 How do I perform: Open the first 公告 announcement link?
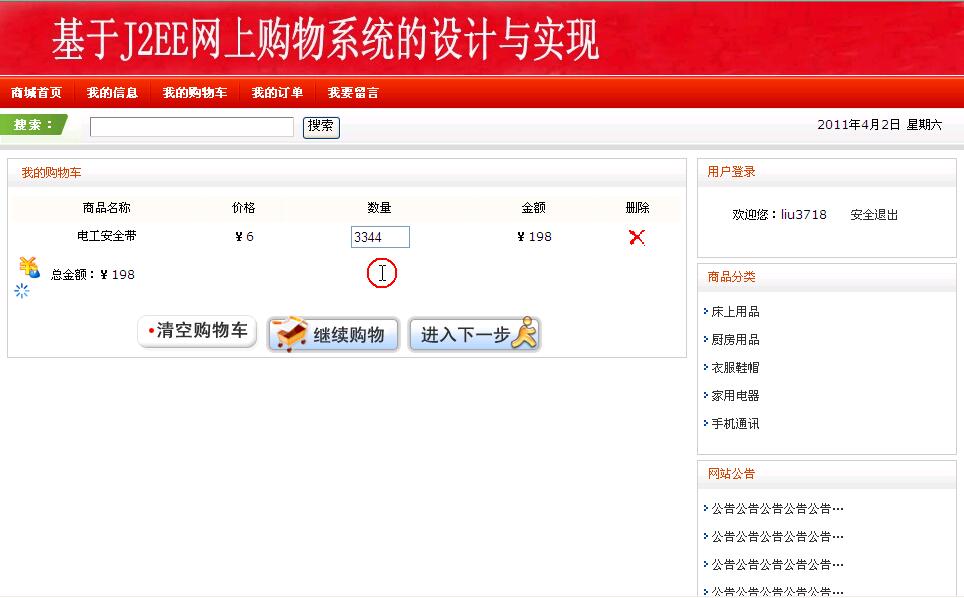777,508
